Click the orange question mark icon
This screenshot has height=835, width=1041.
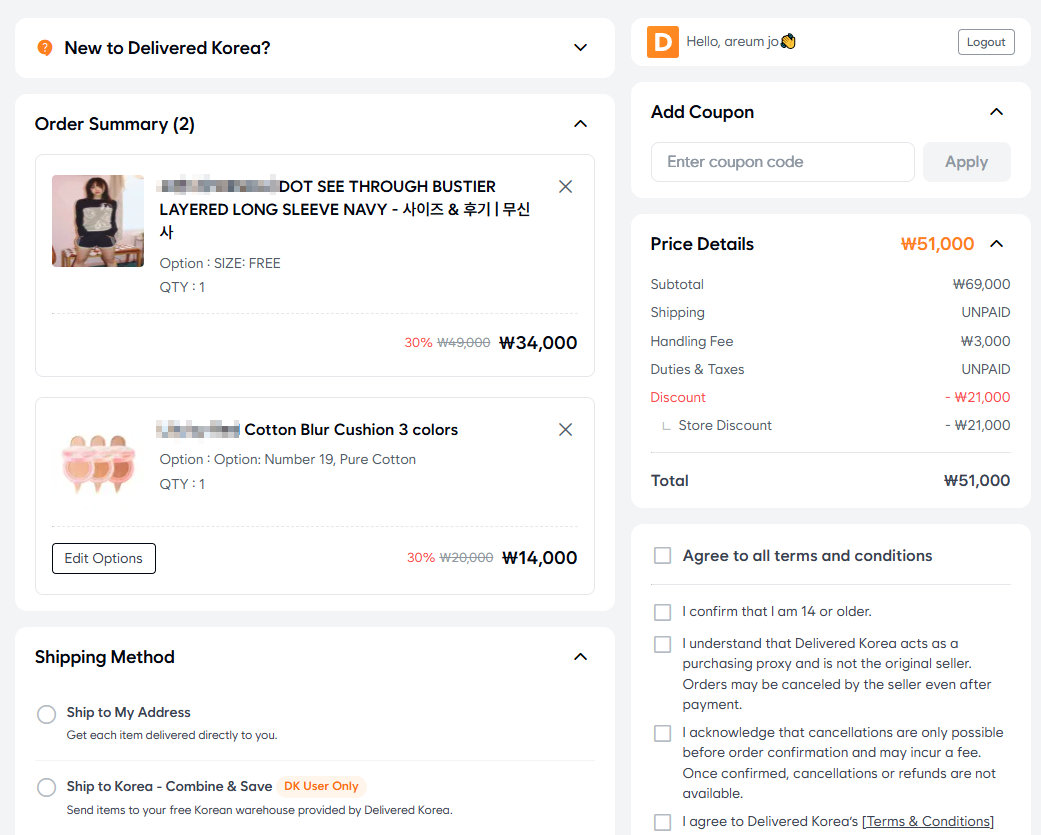tap(44, 48)
